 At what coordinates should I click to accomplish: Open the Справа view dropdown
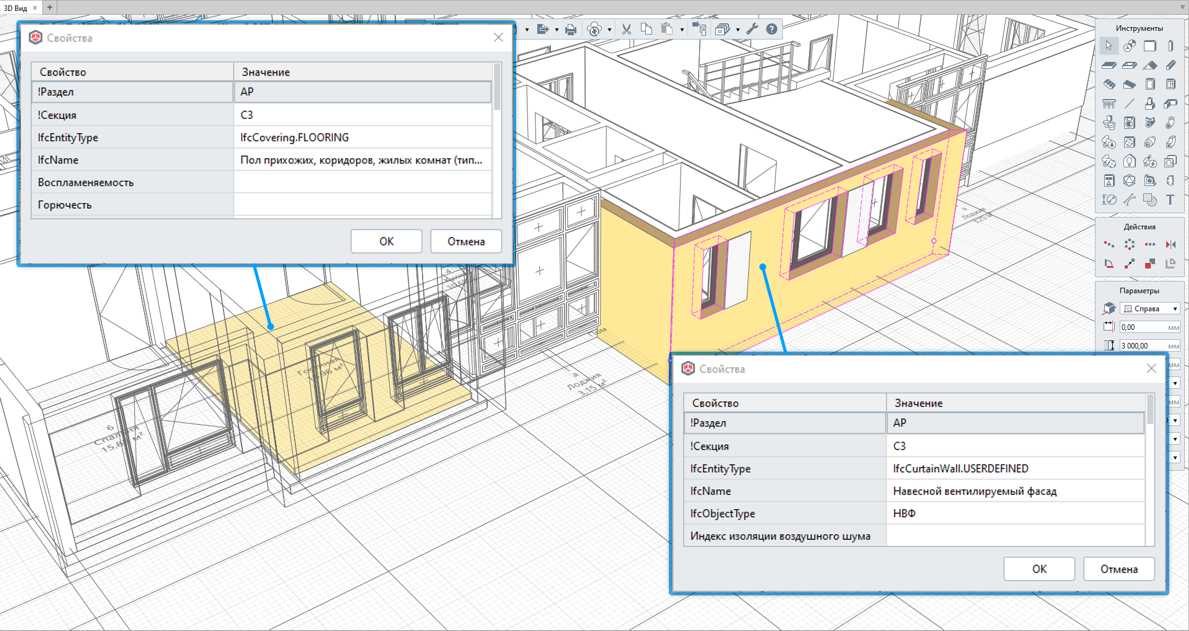pos(1150,309)
